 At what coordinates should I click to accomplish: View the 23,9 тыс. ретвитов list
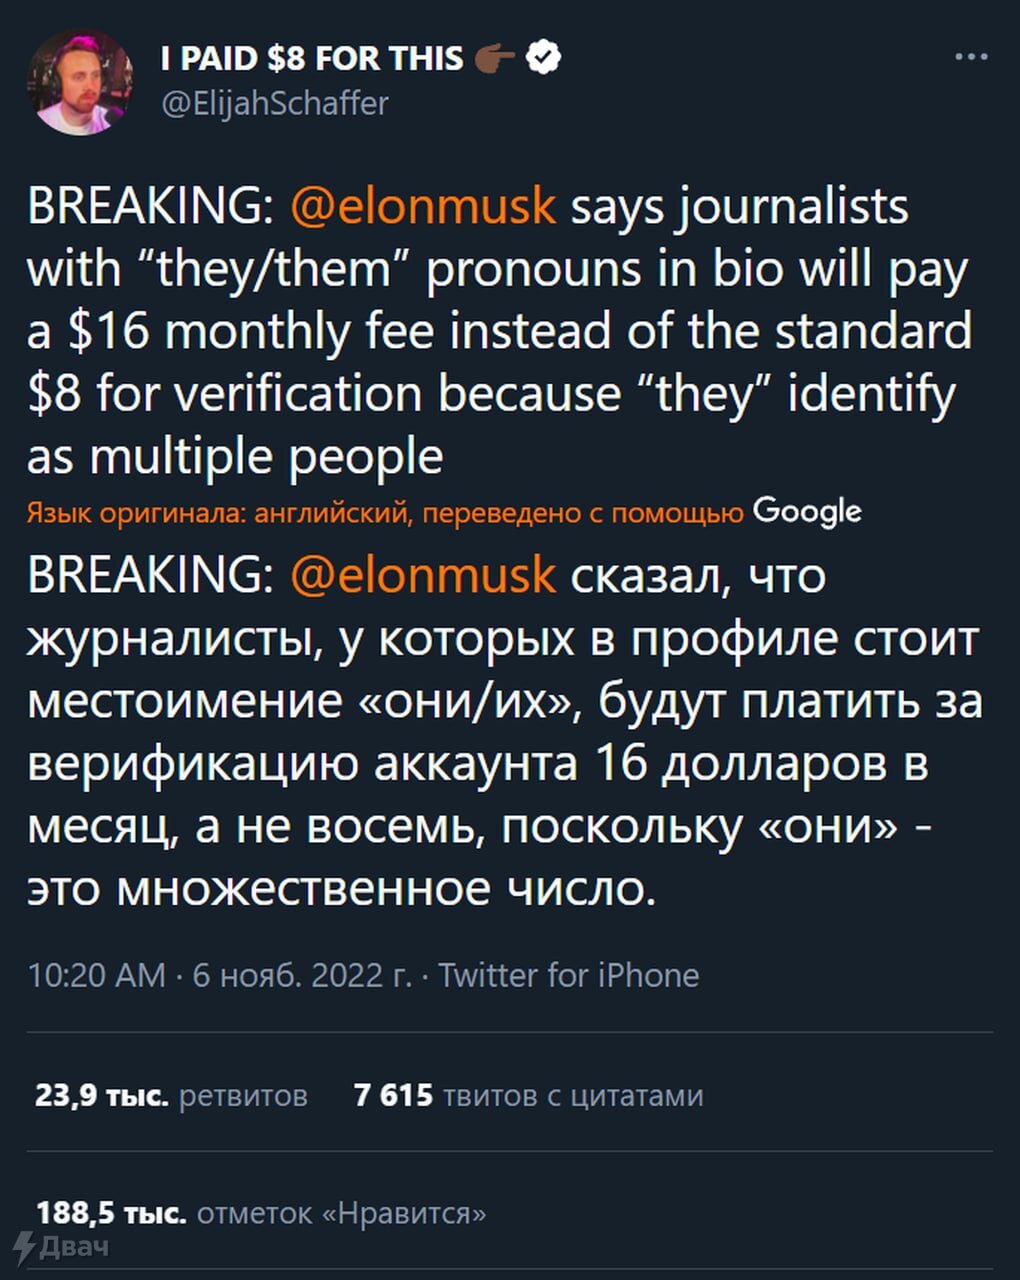171,1096
